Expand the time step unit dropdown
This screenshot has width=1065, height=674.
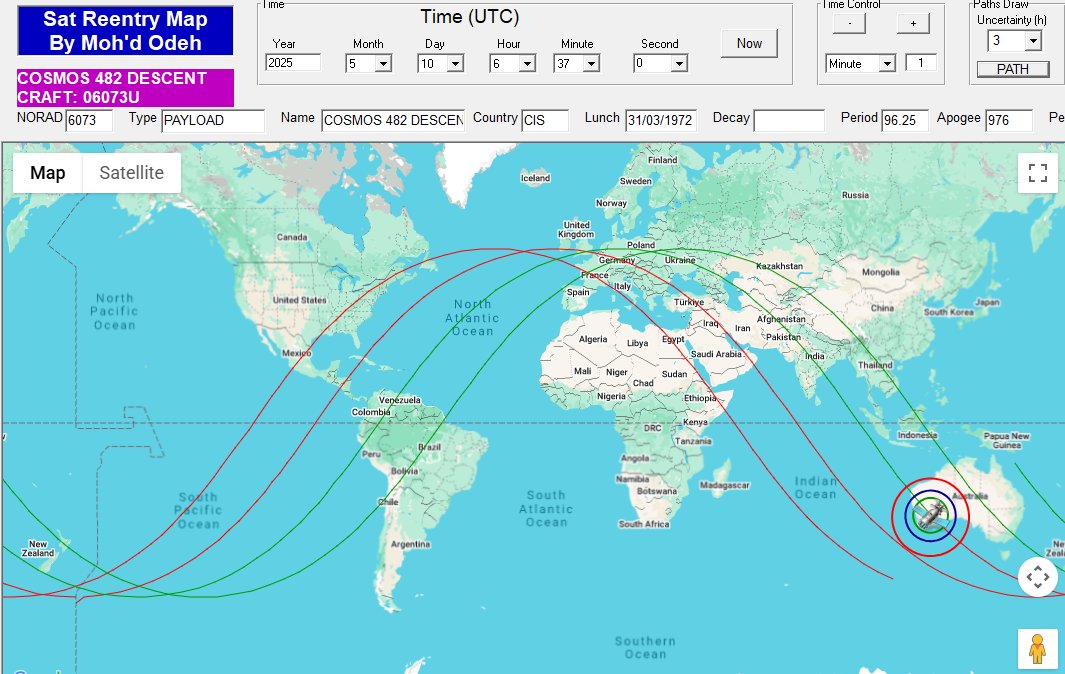pyautogui.click(x=886, y=63)
